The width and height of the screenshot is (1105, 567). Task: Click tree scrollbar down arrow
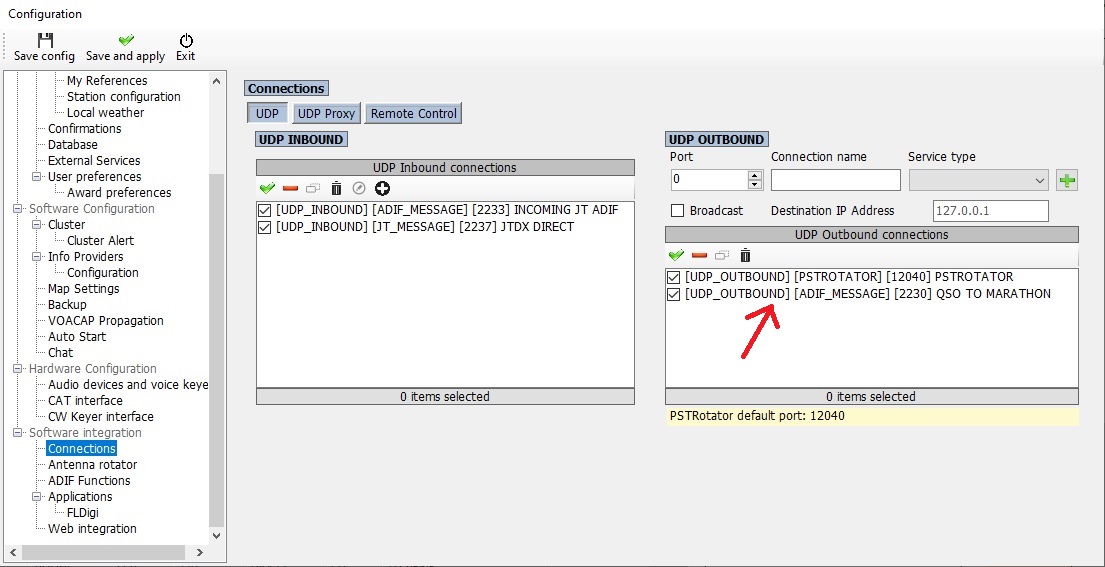[216, 535]
